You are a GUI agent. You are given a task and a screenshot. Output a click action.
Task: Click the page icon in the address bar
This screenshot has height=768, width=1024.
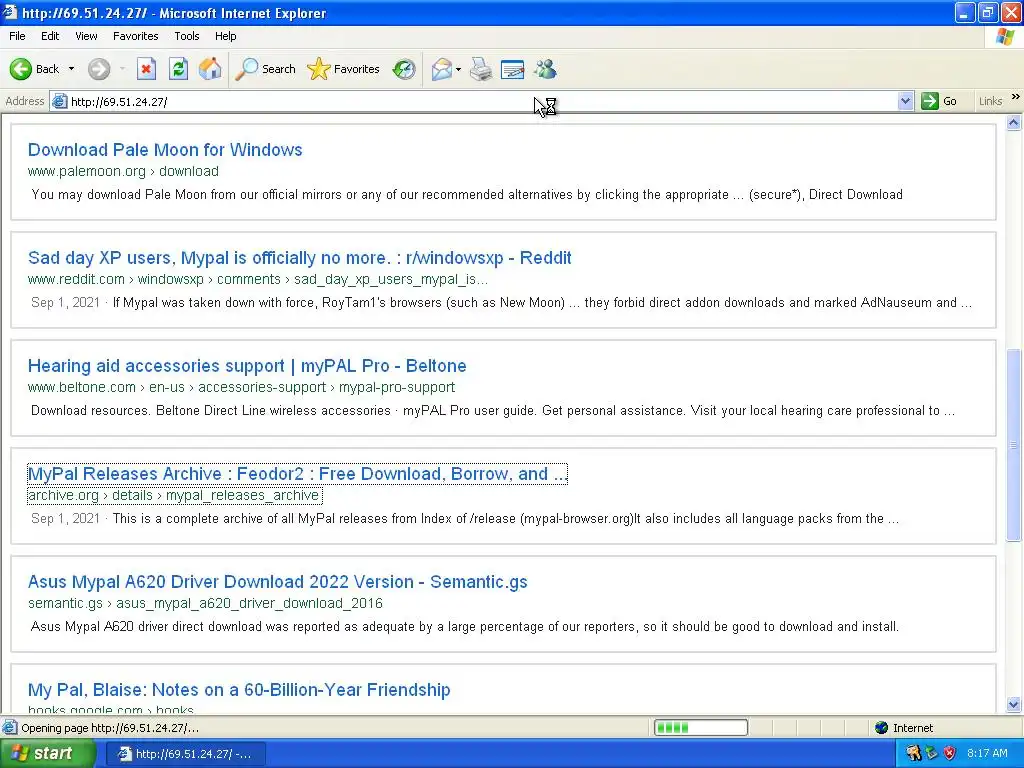coord(59,101)
